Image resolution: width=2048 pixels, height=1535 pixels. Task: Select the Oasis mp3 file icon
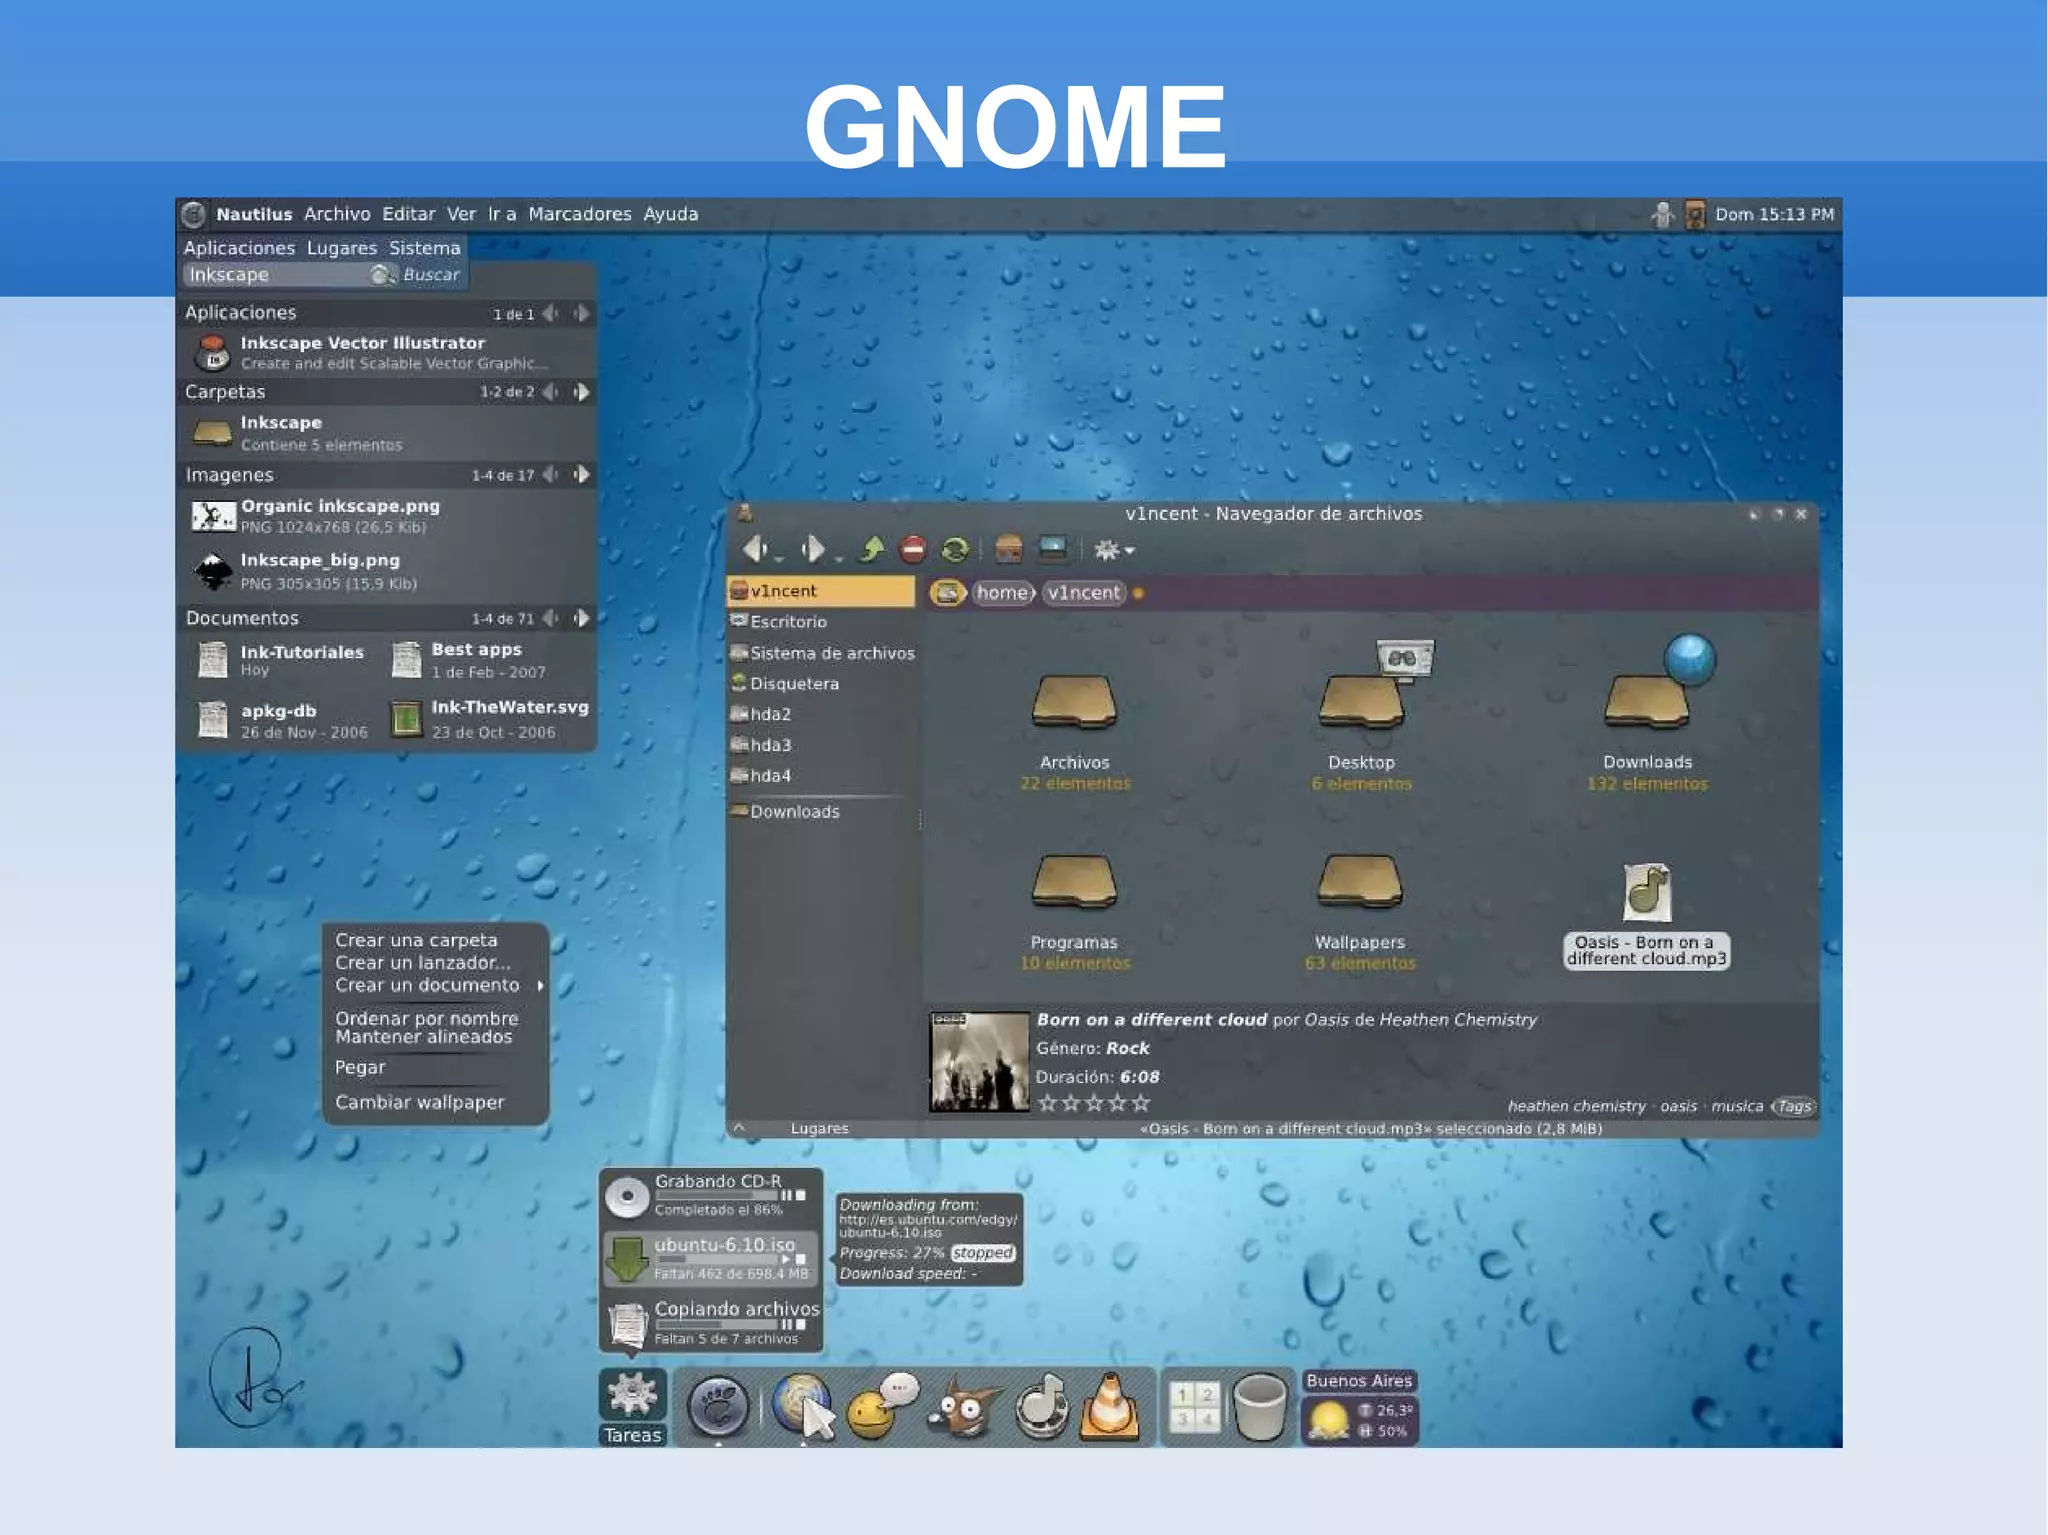point(1647,892)
